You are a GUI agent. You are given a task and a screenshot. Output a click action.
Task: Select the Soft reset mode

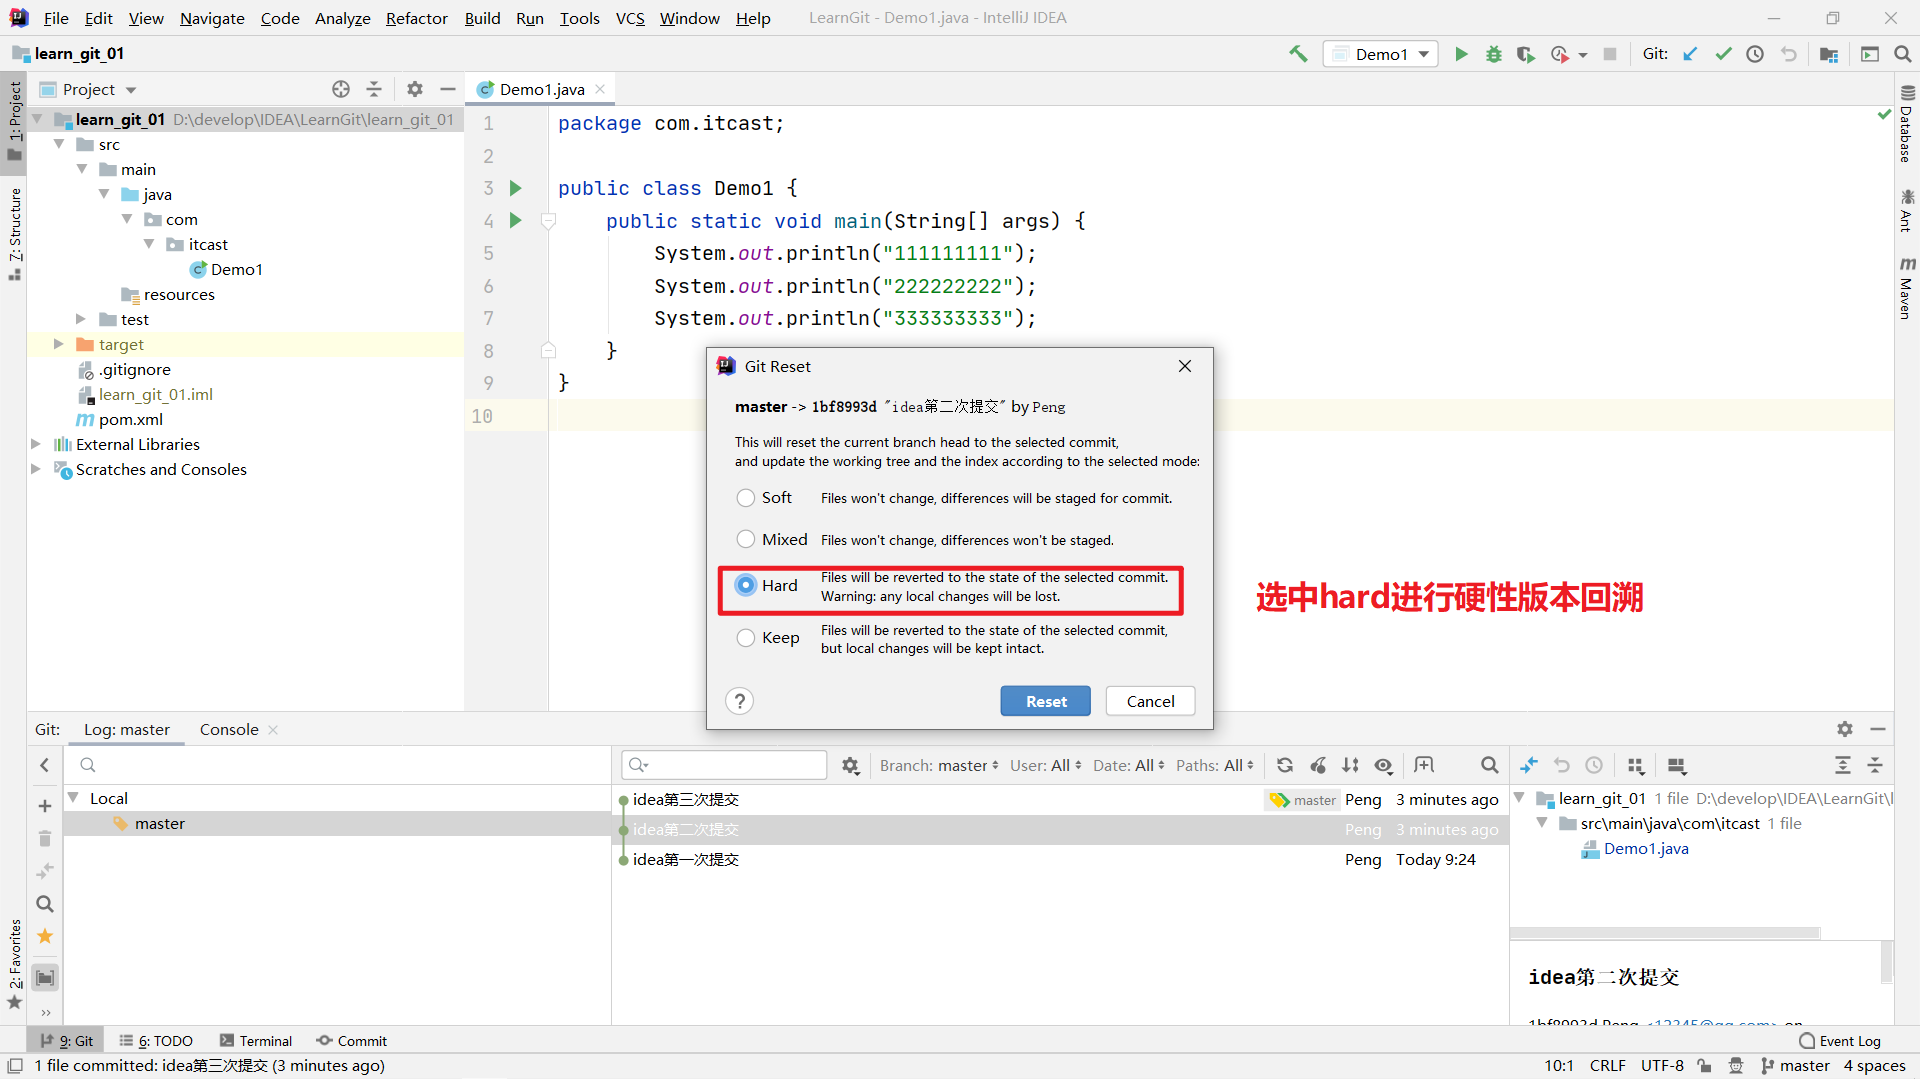746,498
